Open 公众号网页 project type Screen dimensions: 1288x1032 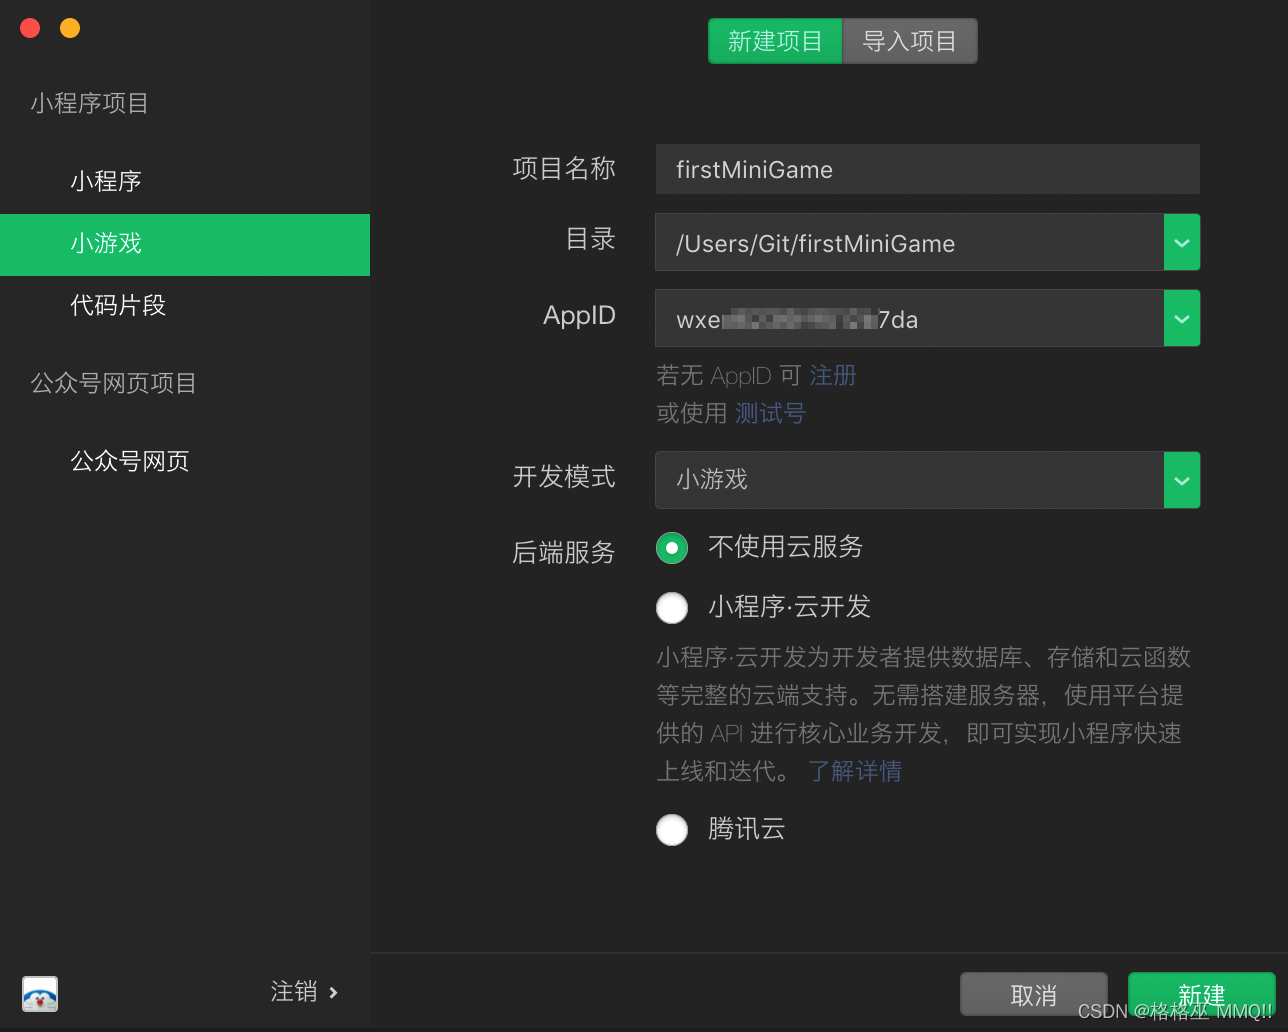coord(130,461)
